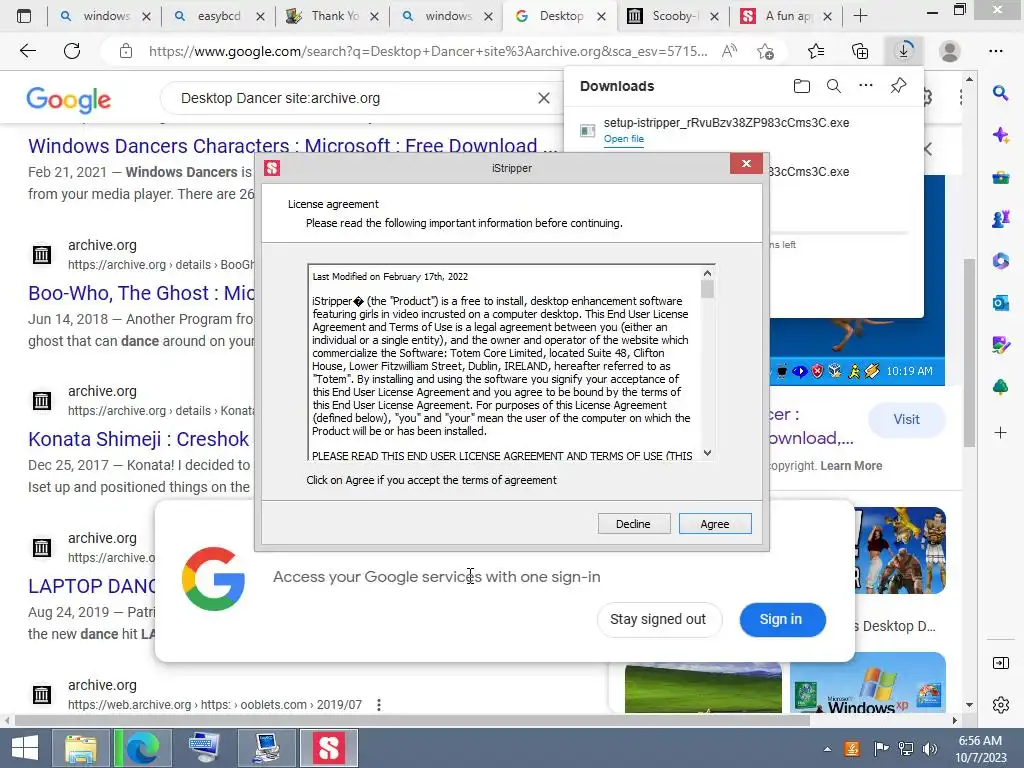The image size is (1024, 768).
Task: Add this page to favorites star
Action: coord(765,51)
